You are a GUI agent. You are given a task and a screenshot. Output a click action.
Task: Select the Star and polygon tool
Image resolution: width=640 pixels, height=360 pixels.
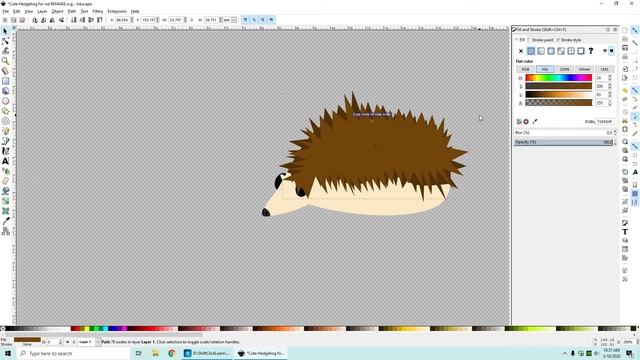[x=5, y=111]
